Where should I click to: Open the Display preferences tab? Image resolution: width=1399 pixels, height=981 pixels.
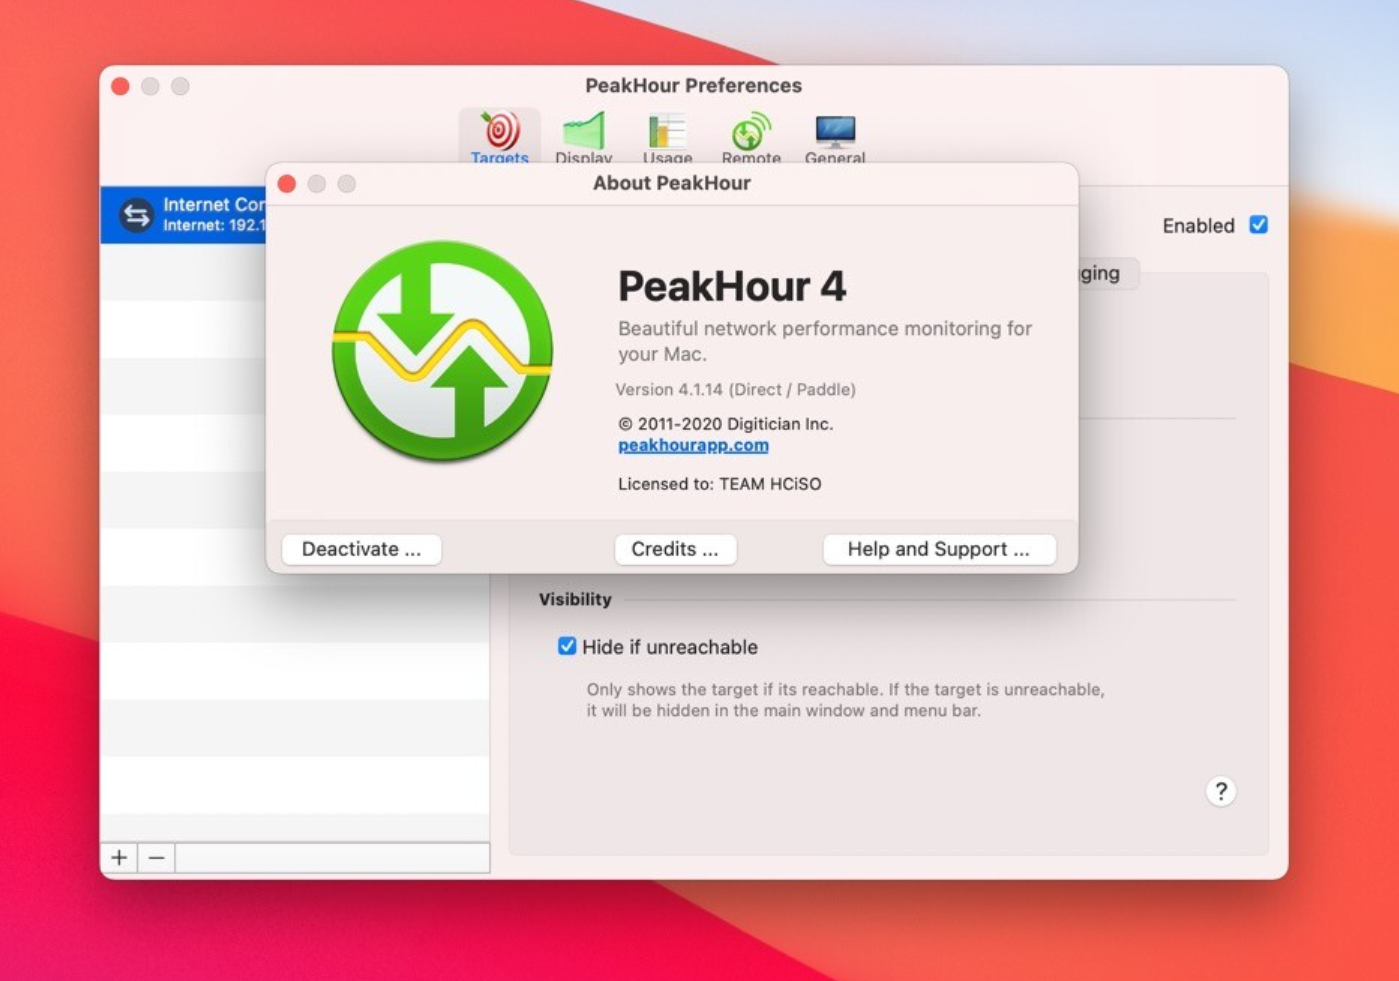584,136
